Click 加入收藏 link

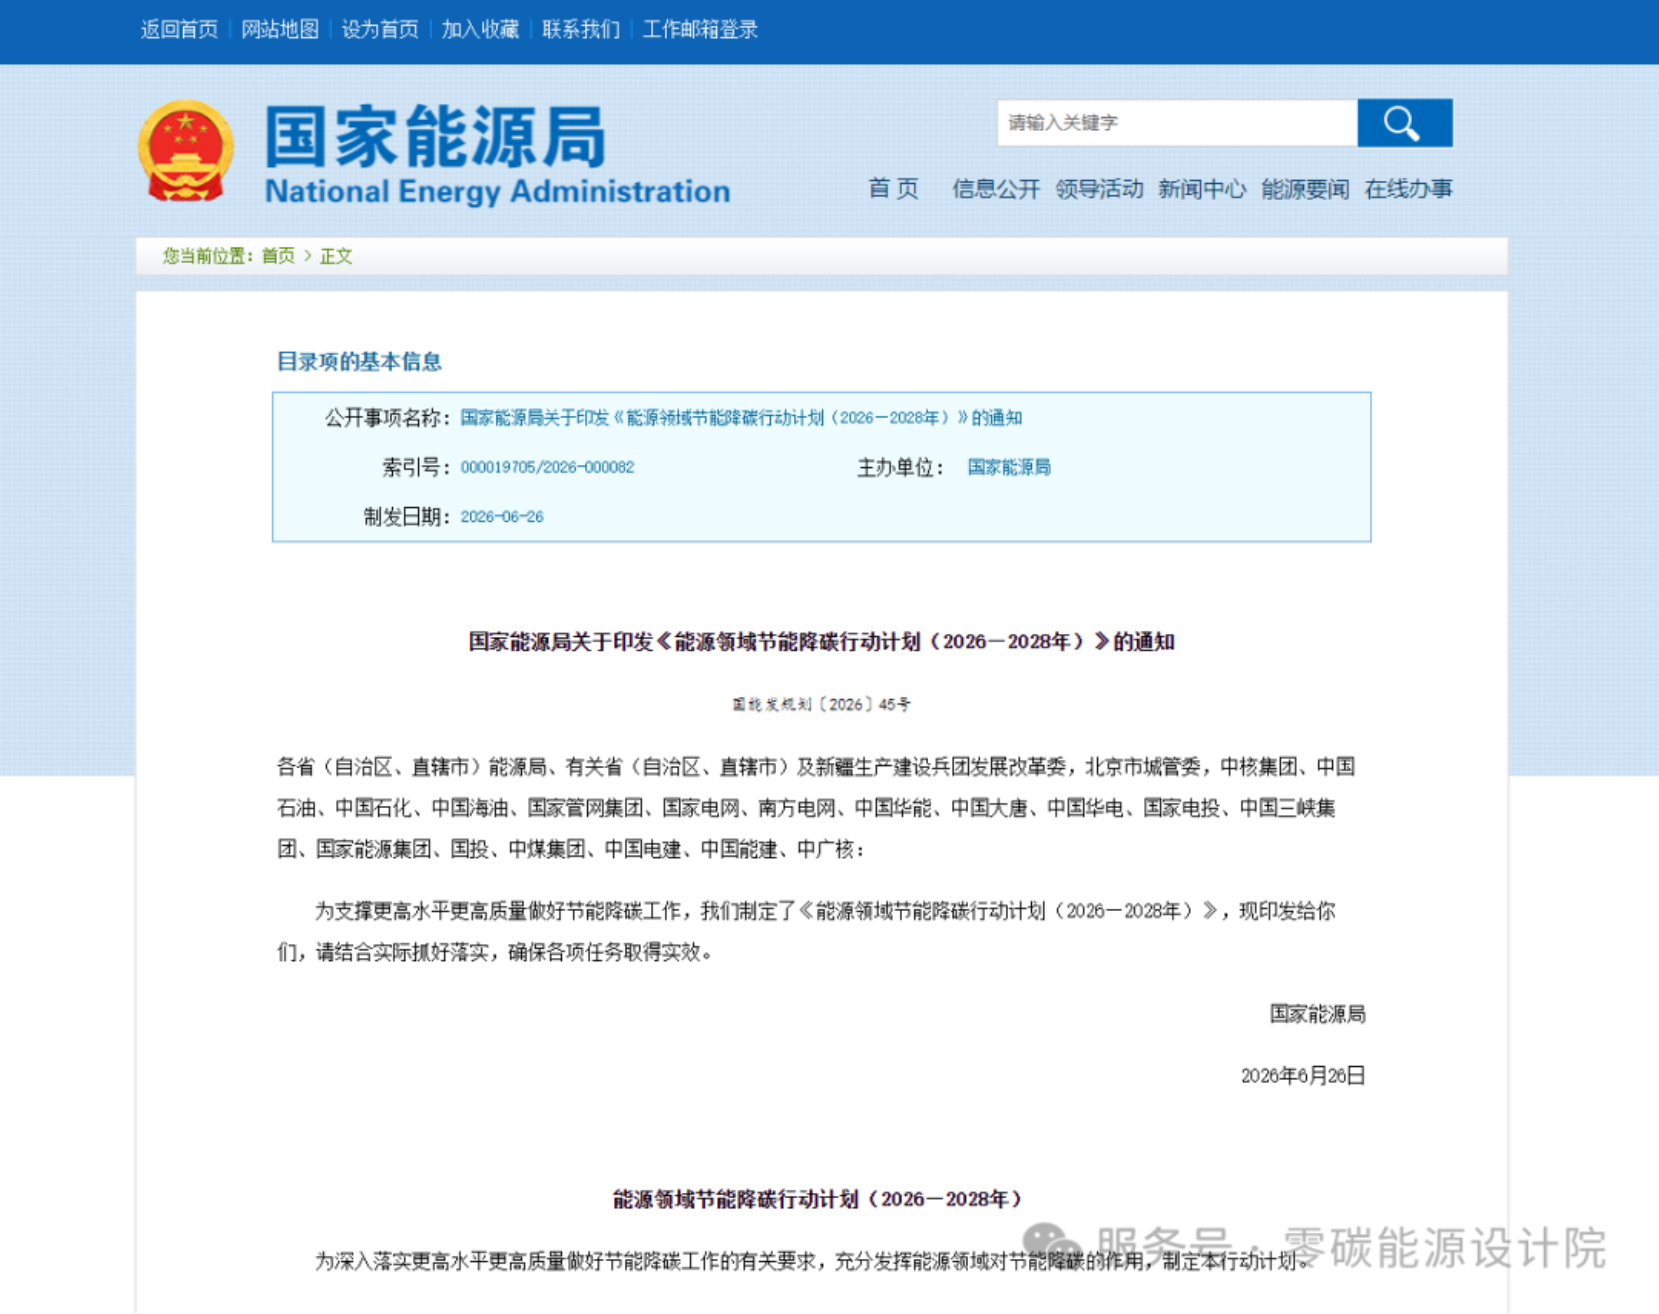pyautogui.click(x=481, y=30)
